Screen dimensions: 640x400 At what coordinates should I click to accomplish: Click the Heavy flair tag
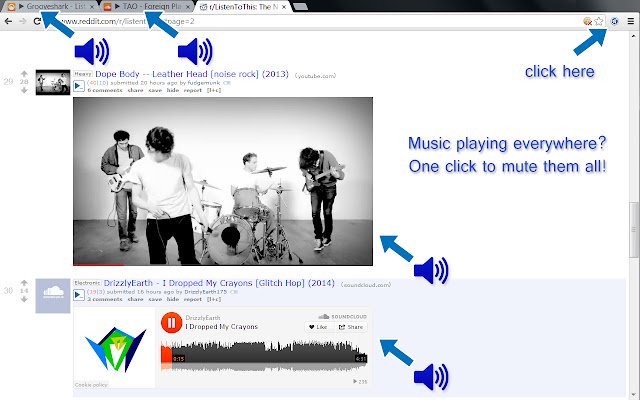coord(83,74)
